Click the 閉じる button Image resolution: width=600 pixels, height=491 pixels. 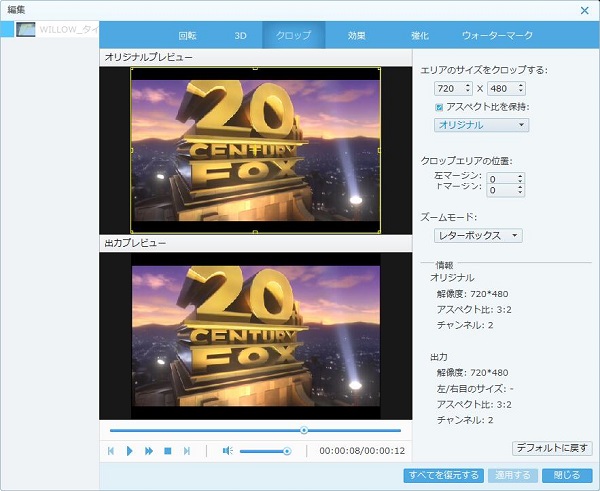click(567, 475)
